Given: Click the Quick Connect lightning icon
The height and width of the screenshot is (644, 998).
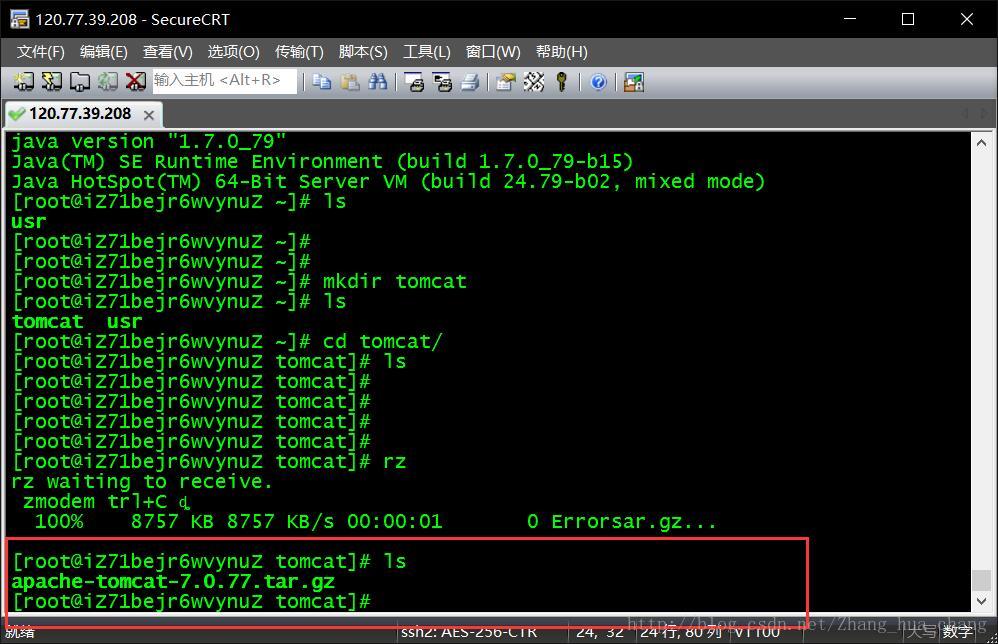Looking at the screenshot, I should [x=52, y=81].
